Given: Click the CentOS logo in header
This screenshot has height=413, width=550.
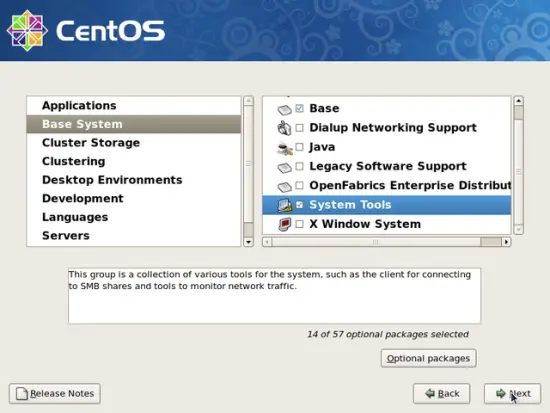Looking at the screenshot, I should [86, 31].
